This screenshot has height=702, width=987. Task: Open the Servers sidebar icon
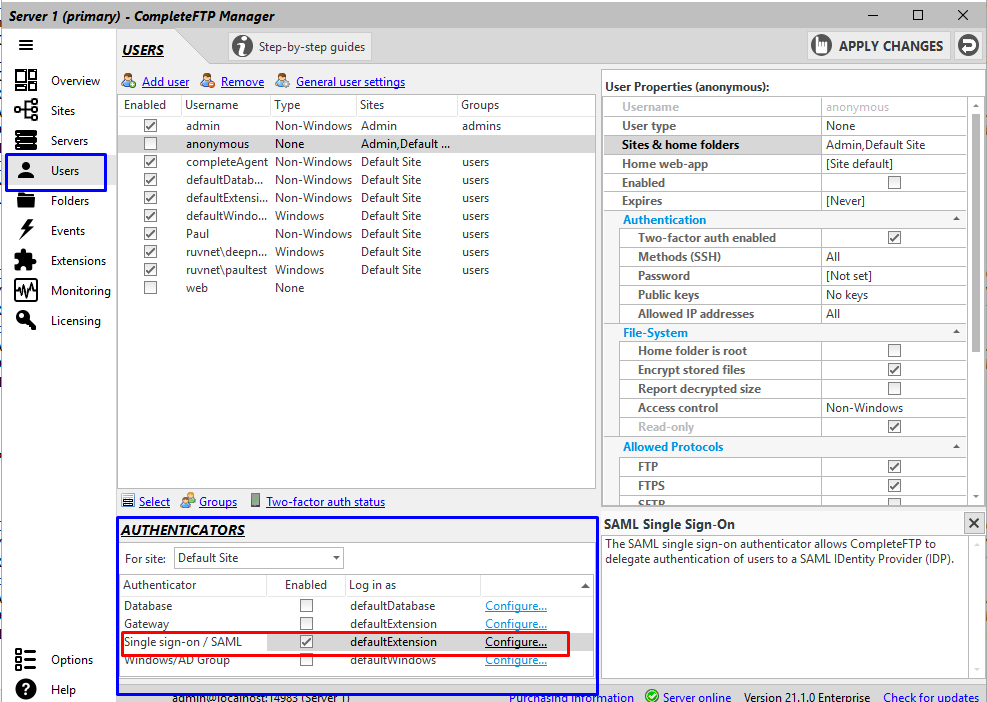click(x=26, y=141)
